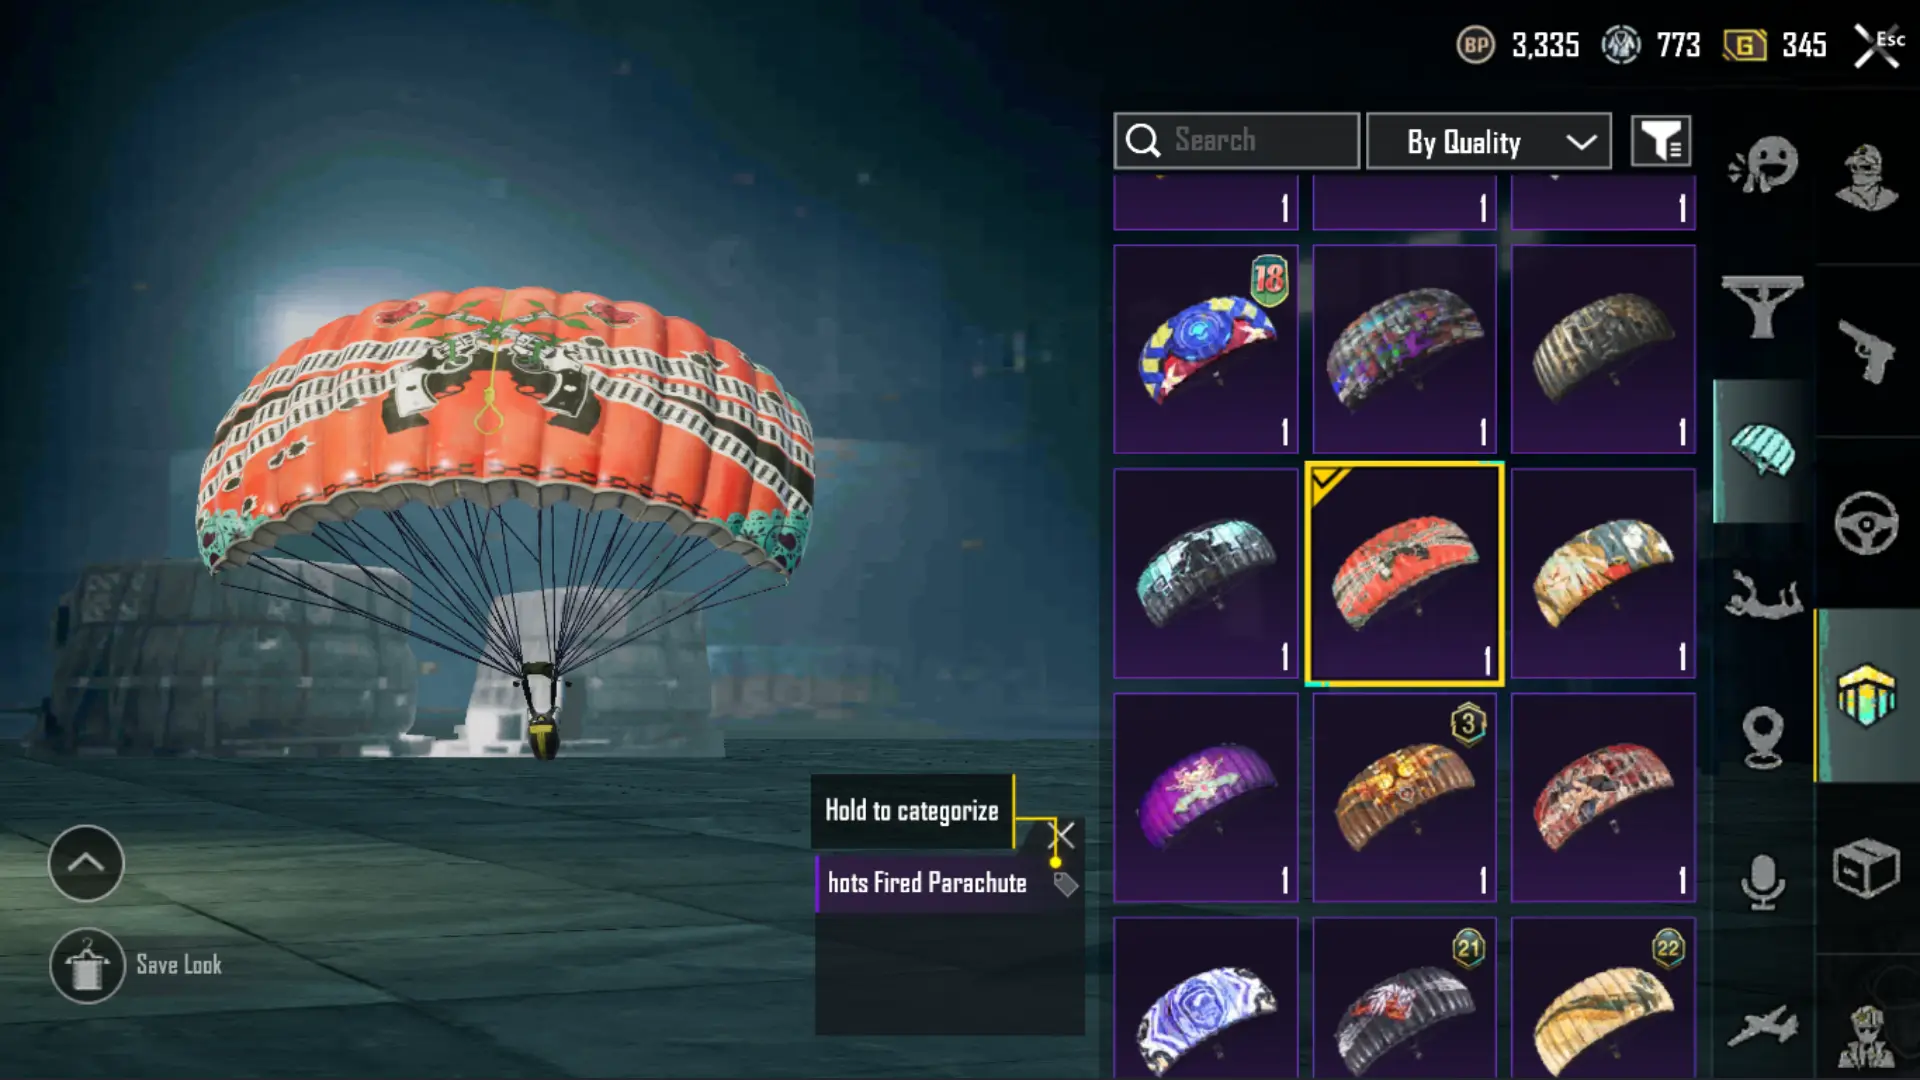Select the Hots Fired Parachute label

[927, 883]
